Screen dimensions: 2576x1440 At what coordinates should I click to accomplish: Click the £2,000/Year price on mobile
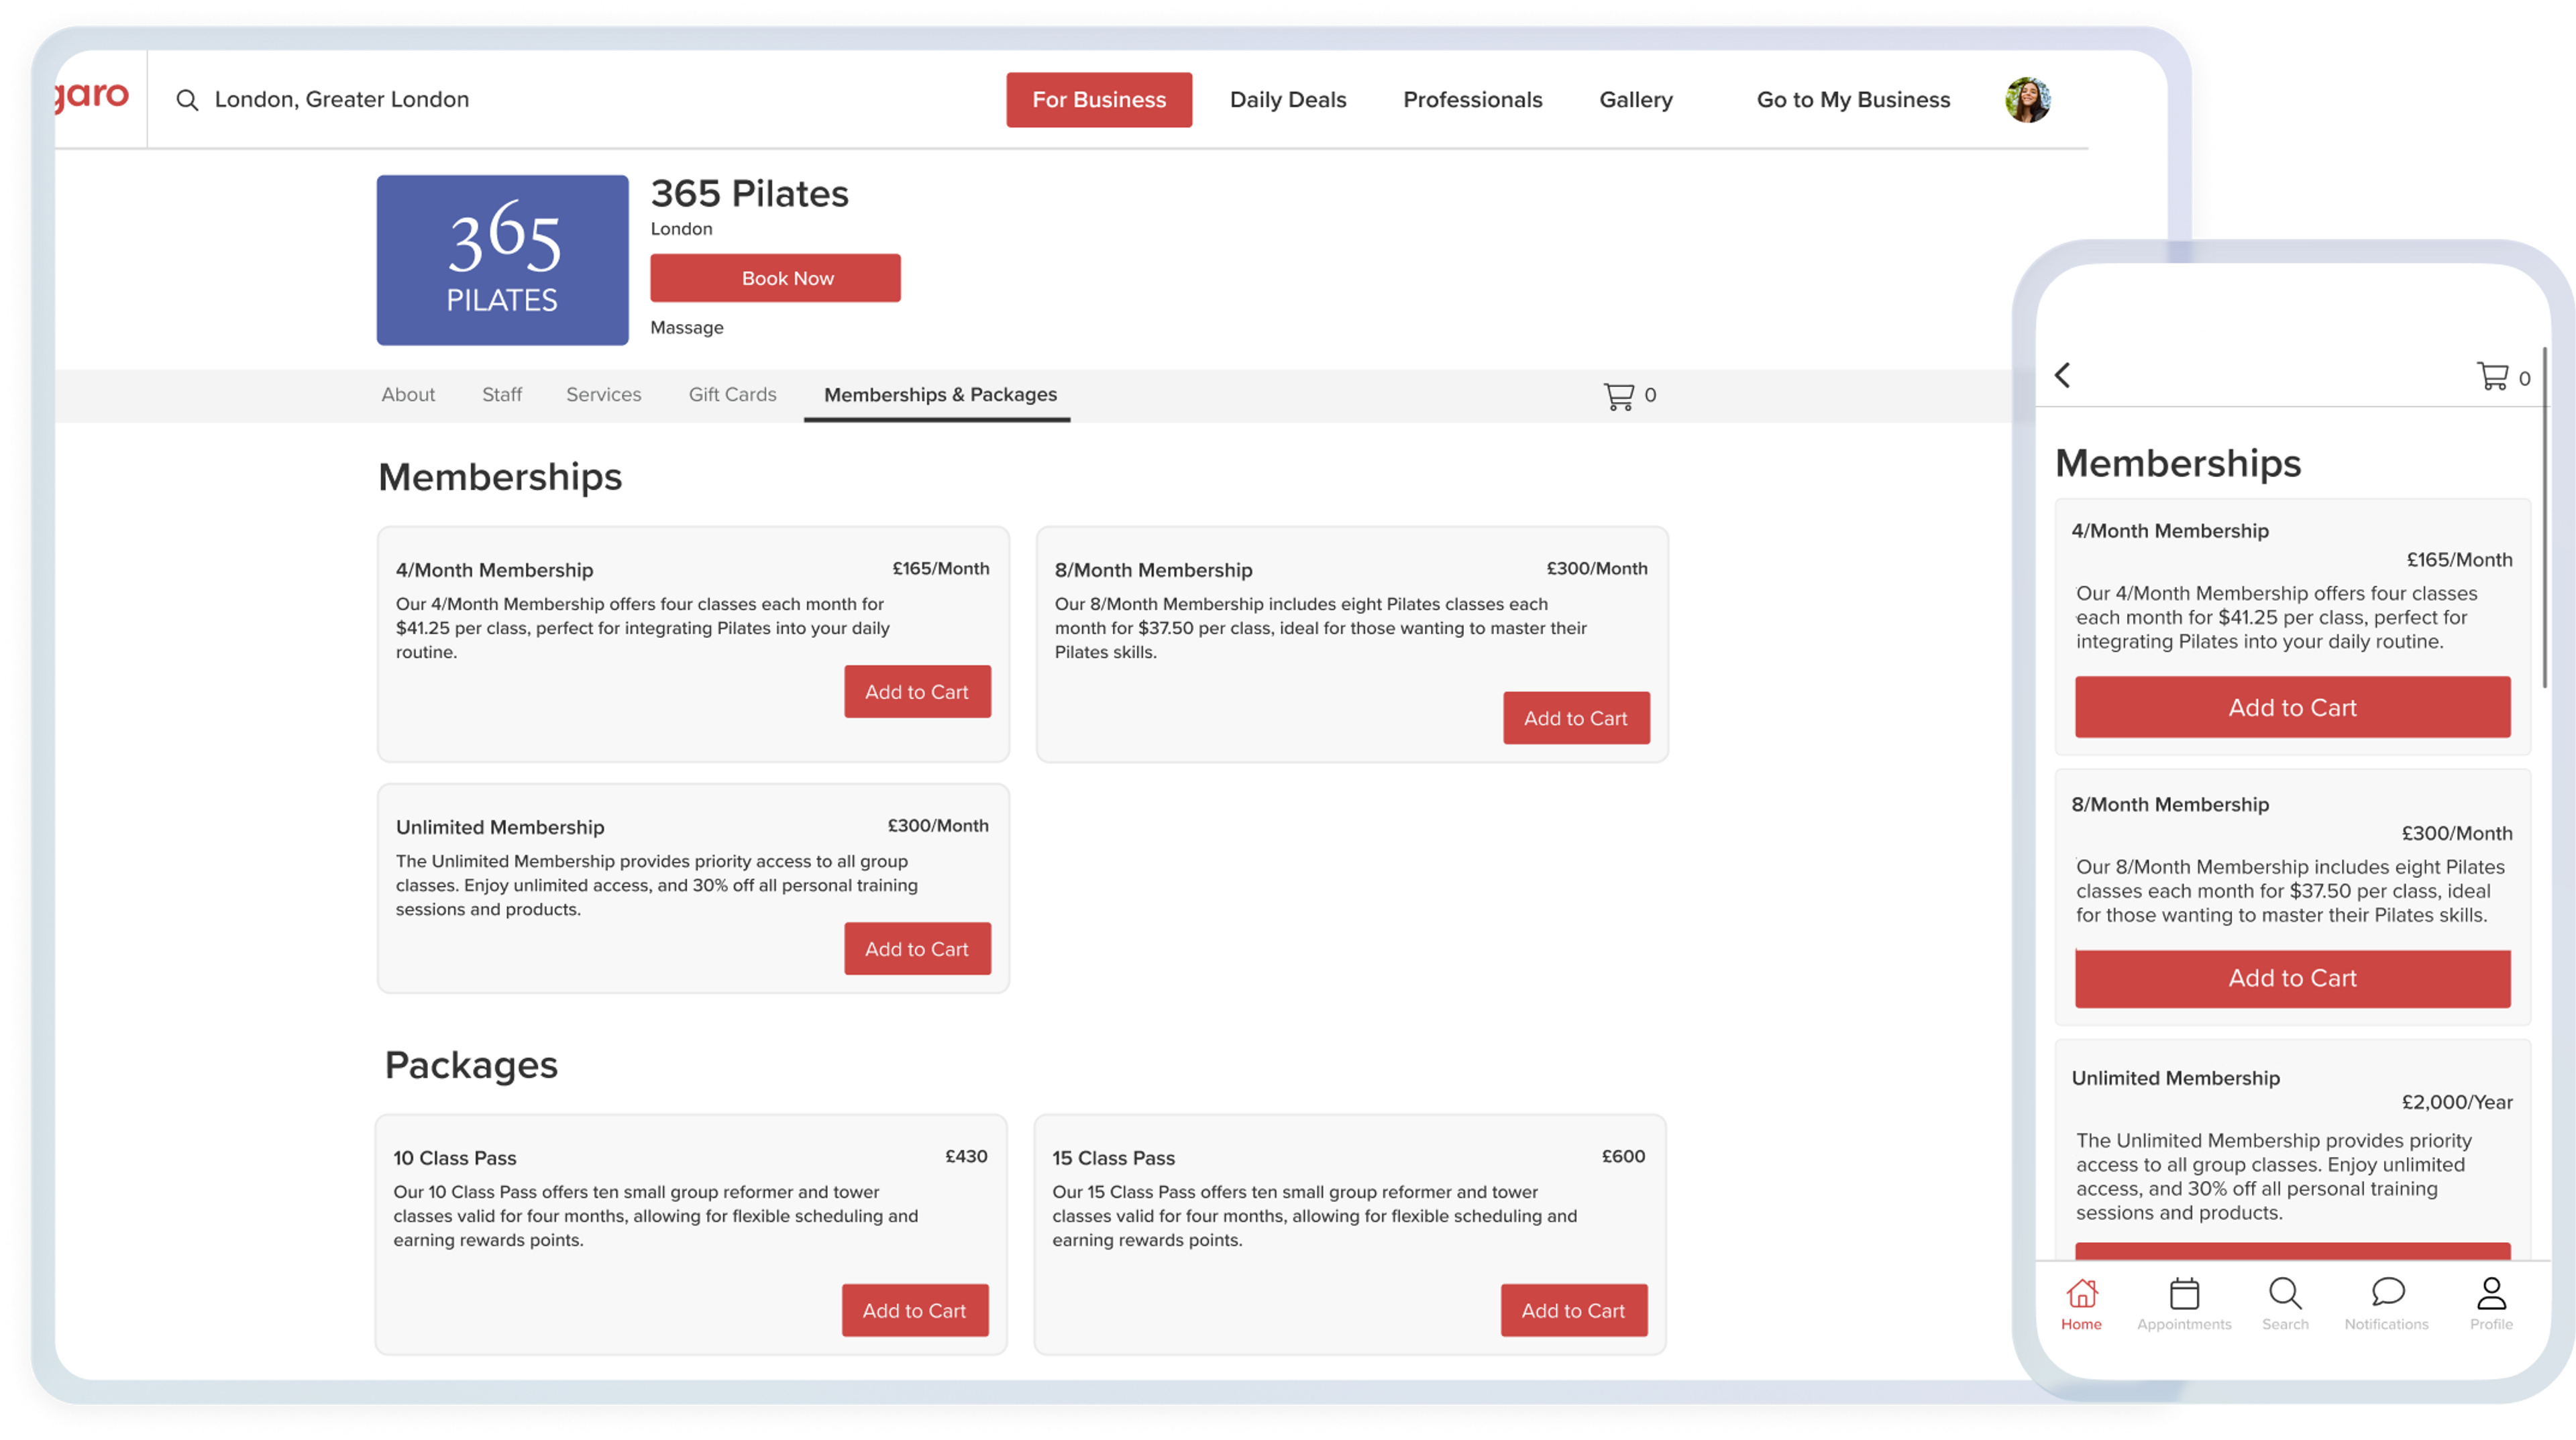(x=2457, y=1102)
